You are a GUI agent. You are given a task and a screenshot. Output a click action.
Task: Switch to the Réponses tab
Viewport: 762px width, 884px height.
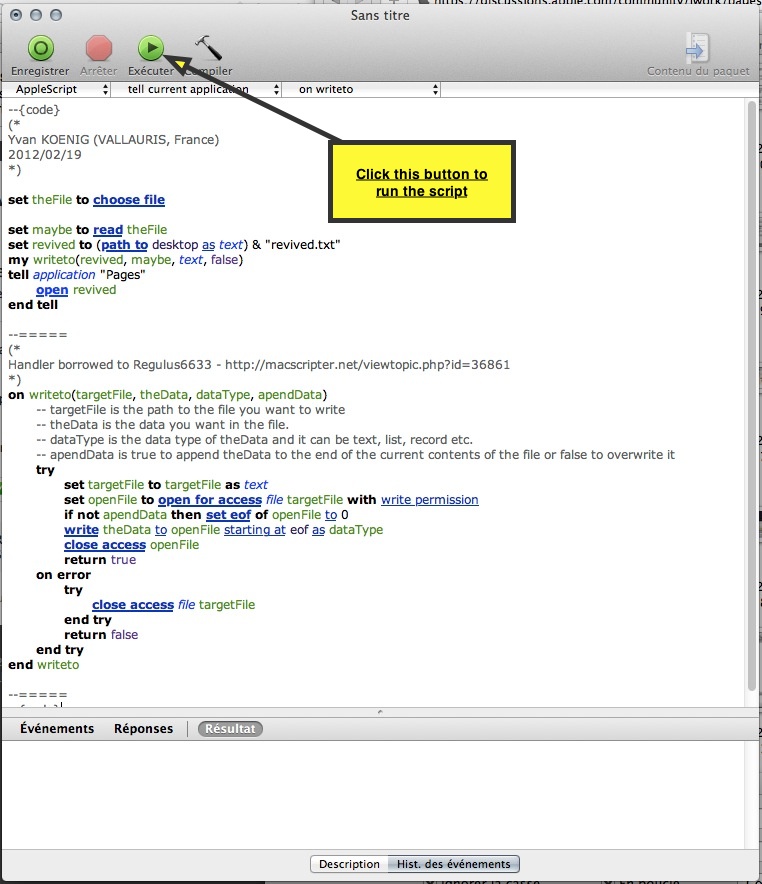click(x=143, y=728)
